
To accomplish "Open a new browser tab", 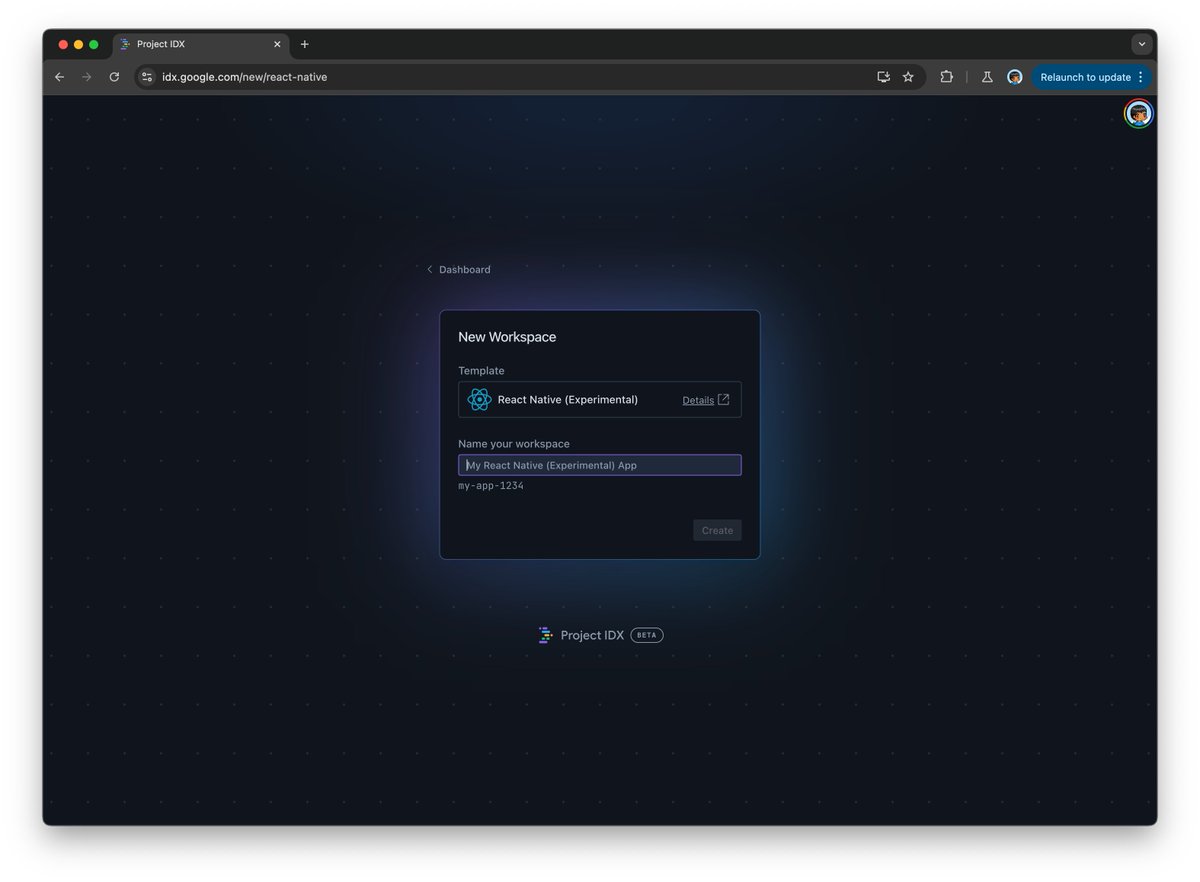I will click(304, 44).
